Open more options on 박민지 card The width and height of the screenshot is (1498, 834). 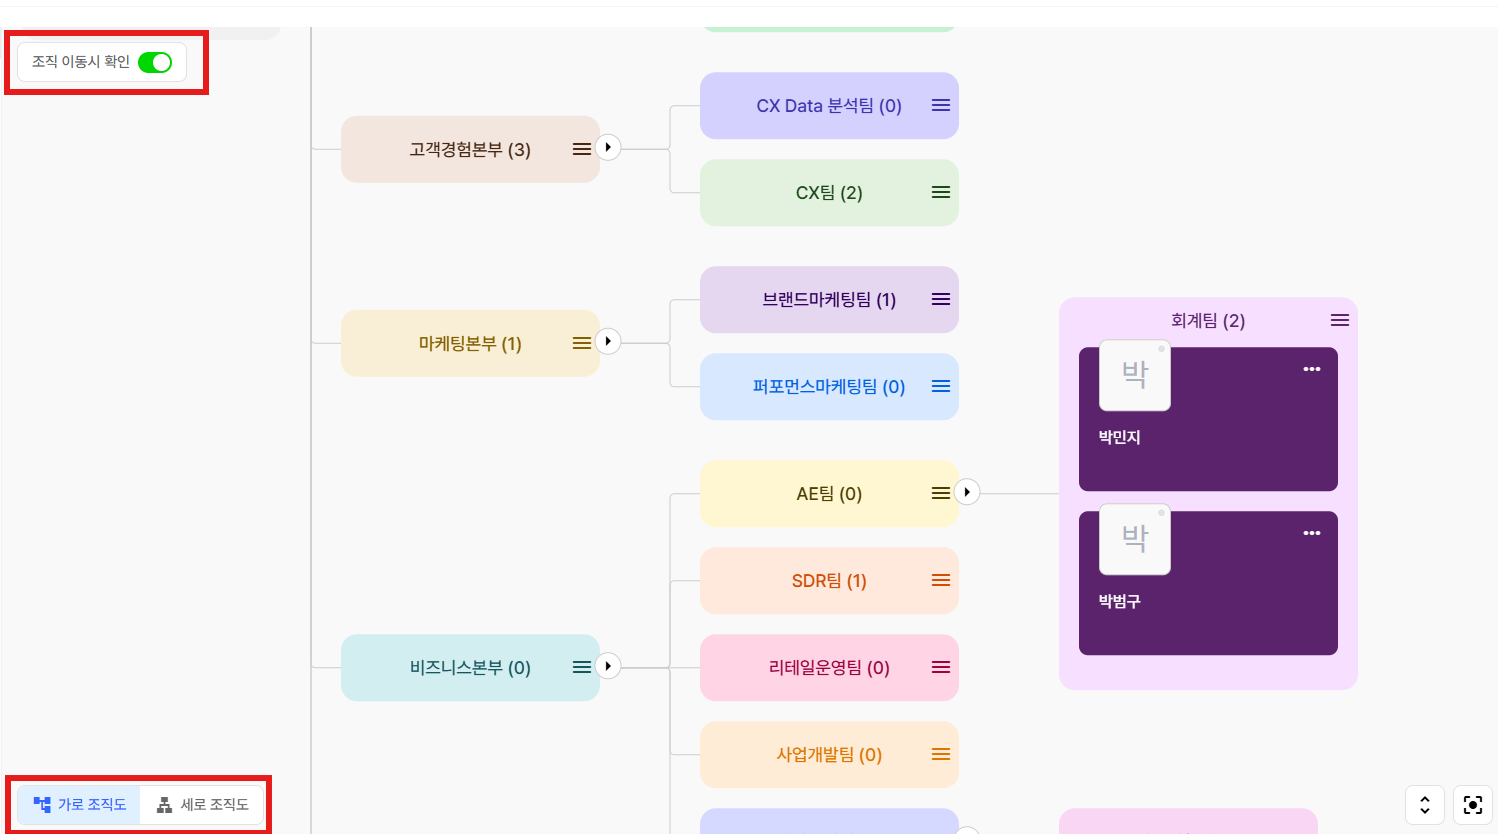(1312, 369)
